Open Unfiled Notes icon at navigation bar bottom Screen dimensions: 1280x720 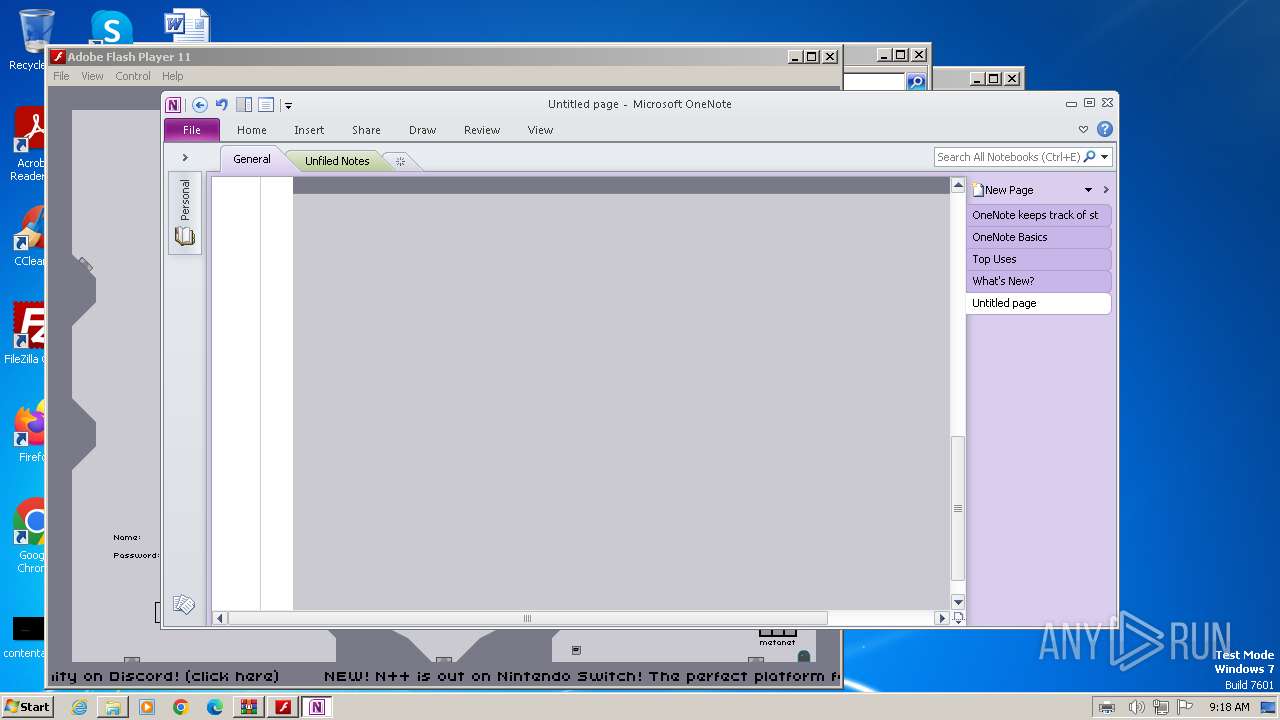tap(183, 604)
